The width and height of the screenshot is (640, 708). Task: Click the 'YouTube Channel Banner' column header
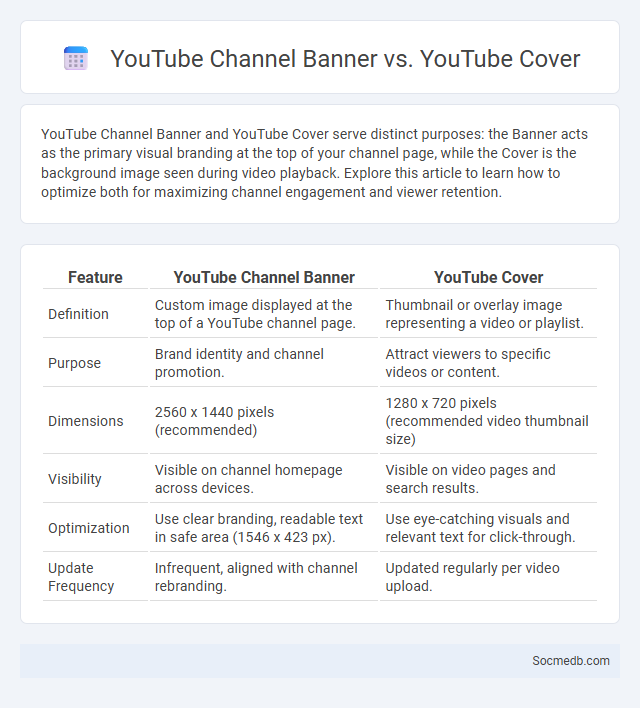coord(264,277)
